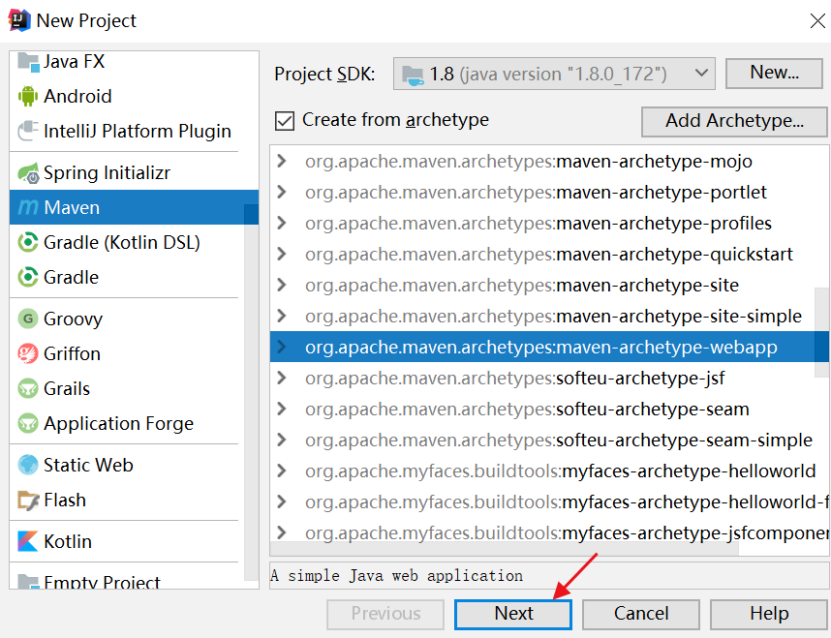Image resolution: width=831 pixels, height=638 pixels.
Task: Click the Flash folder icon
Action: (28, 500)
